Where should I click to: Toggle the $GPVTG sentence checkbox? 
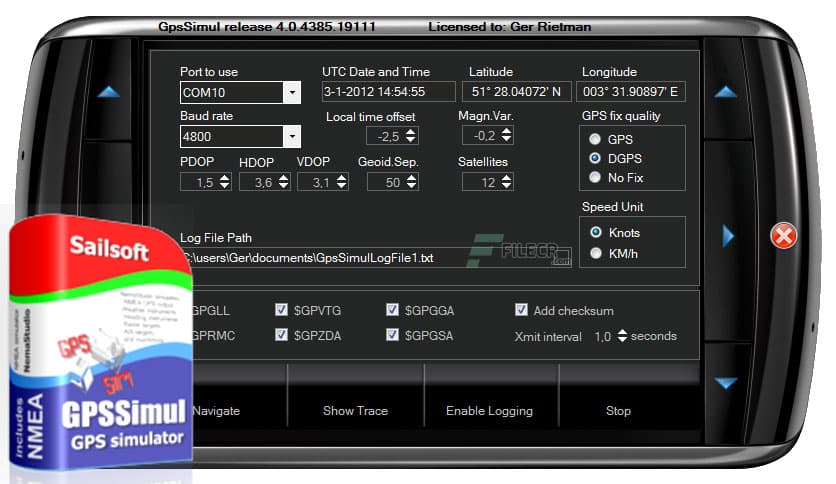[282, 310]
